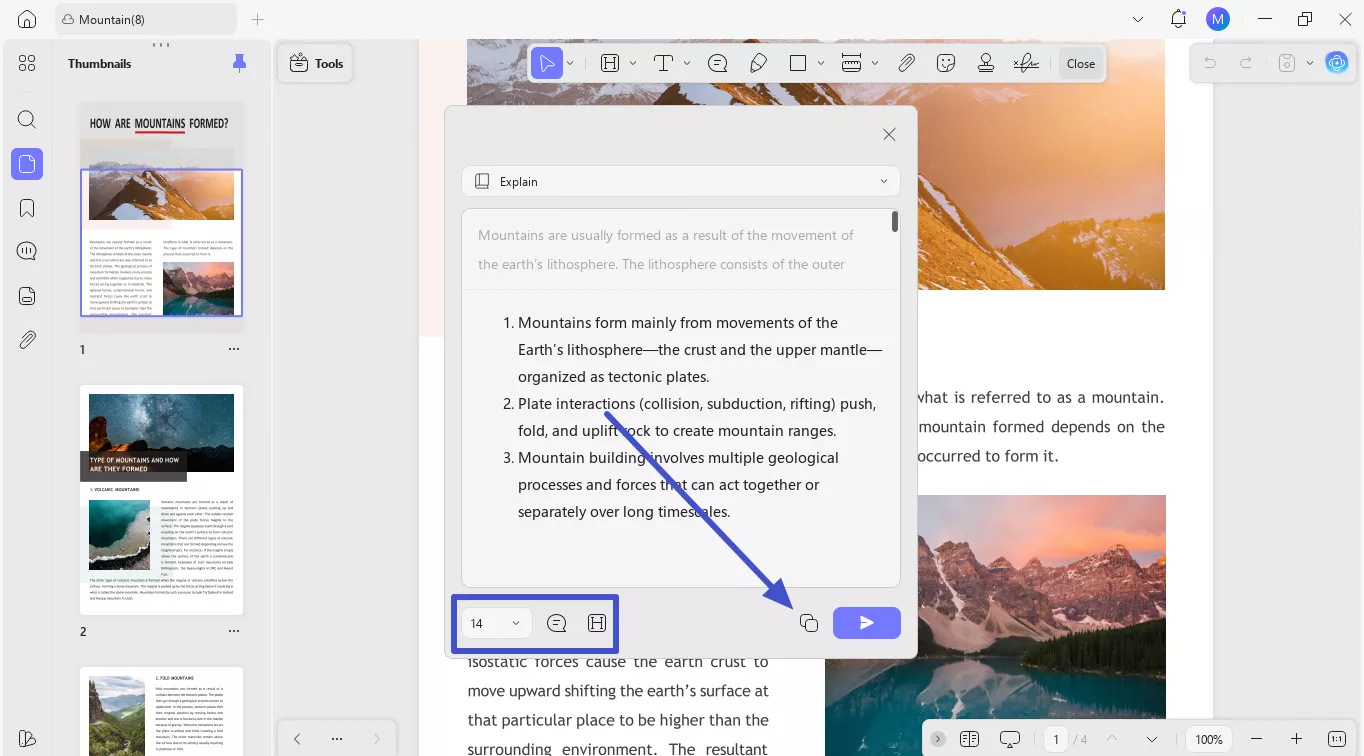
Task: Open more options for page 1 thumbnail
Action: [x=234, y=350]
